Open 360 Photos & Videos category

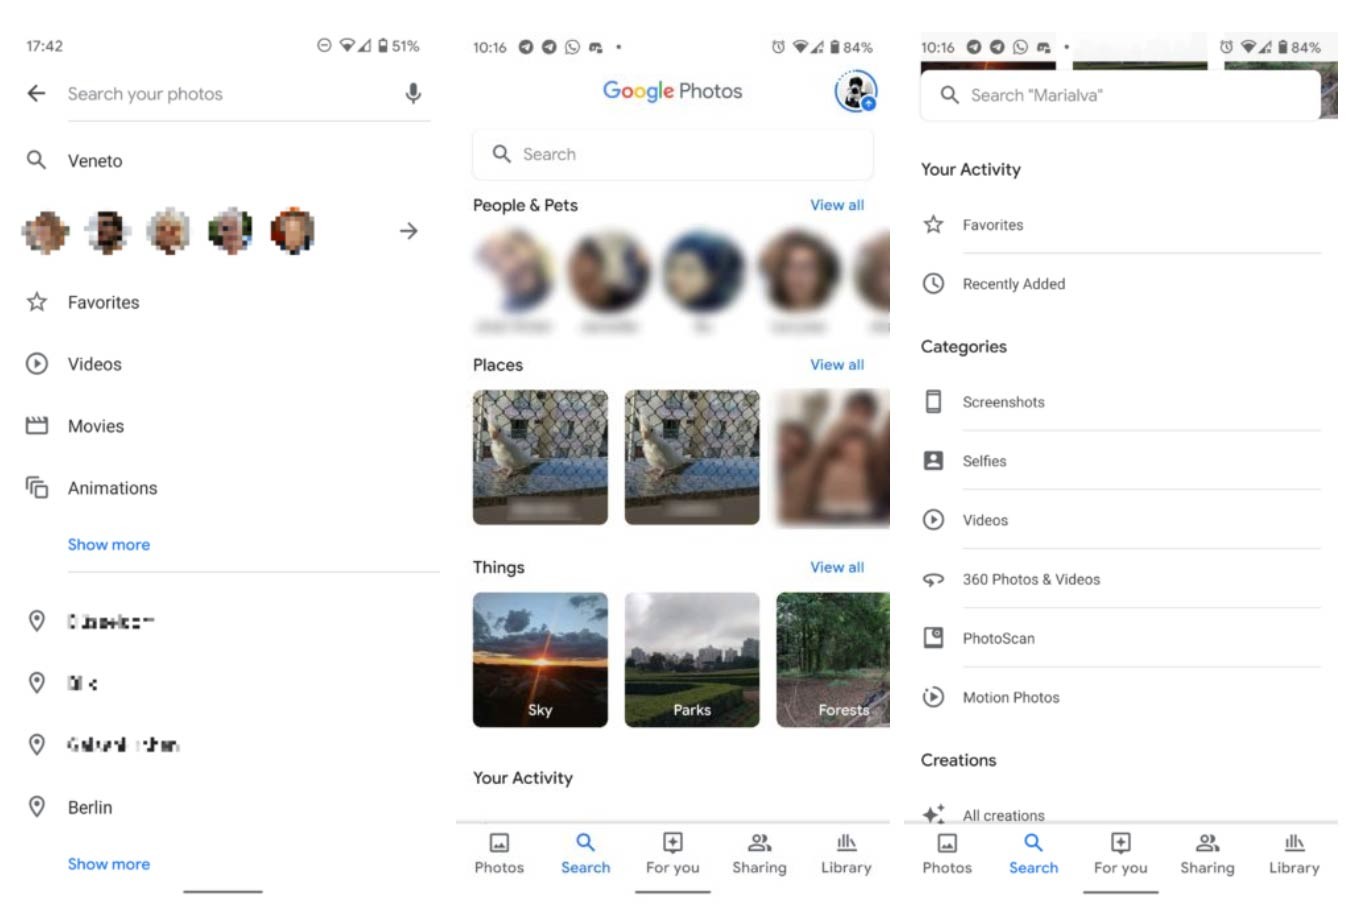pyautogui.click(x=1121, y=579)
